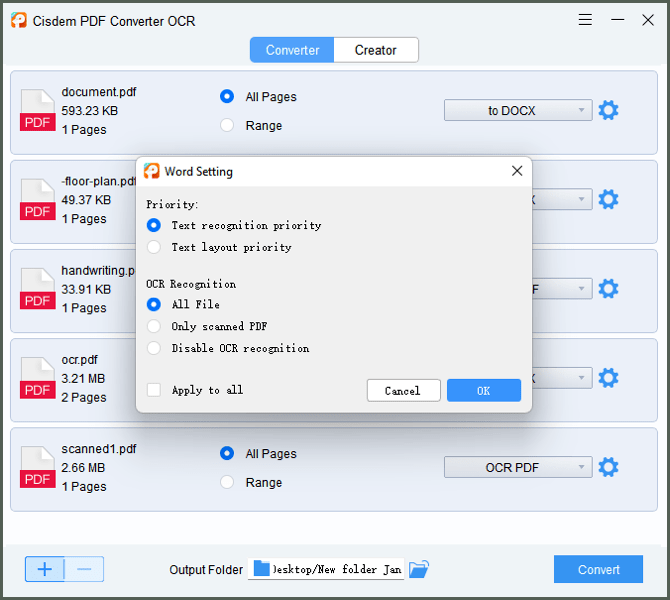670x600 pixels.
Task: Click the document.pdf PDF file icon
Action: 38,110
